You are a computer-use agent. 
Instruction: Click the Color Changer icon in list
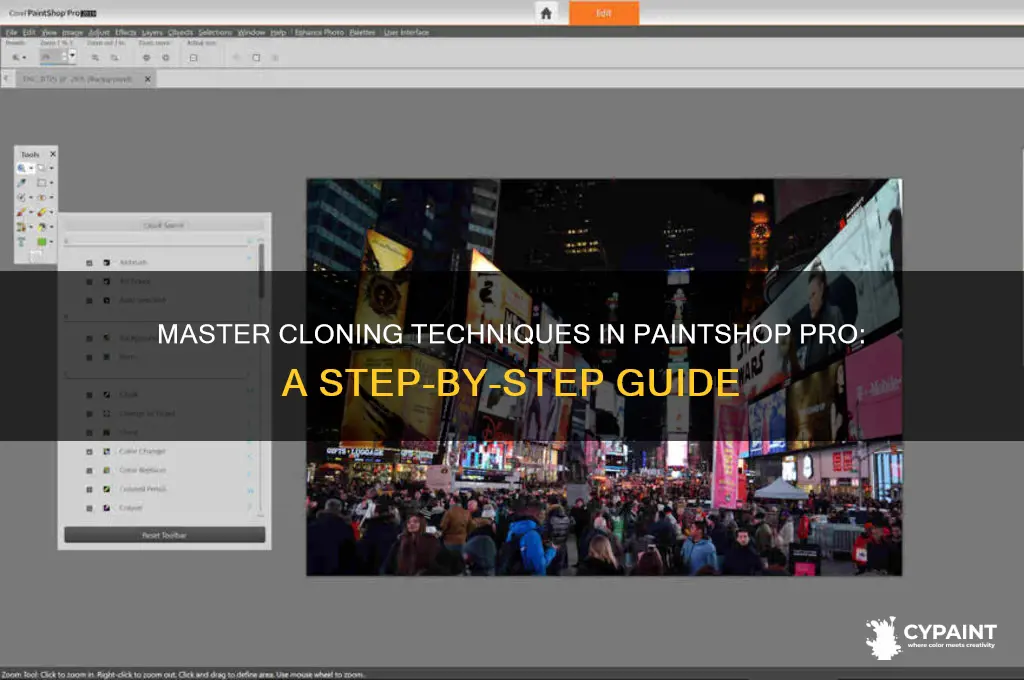(106, 451)
